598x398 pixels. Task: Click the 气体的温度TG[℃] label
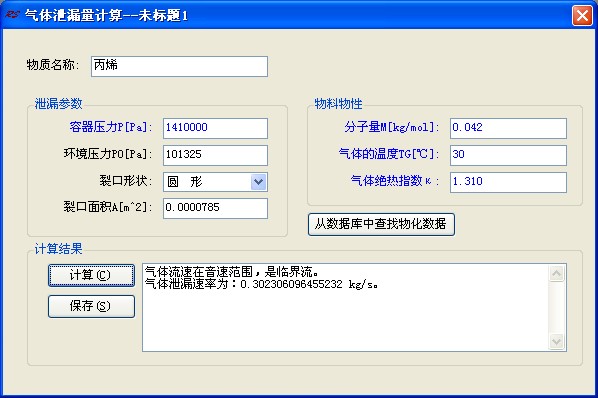tap(389, 154)
